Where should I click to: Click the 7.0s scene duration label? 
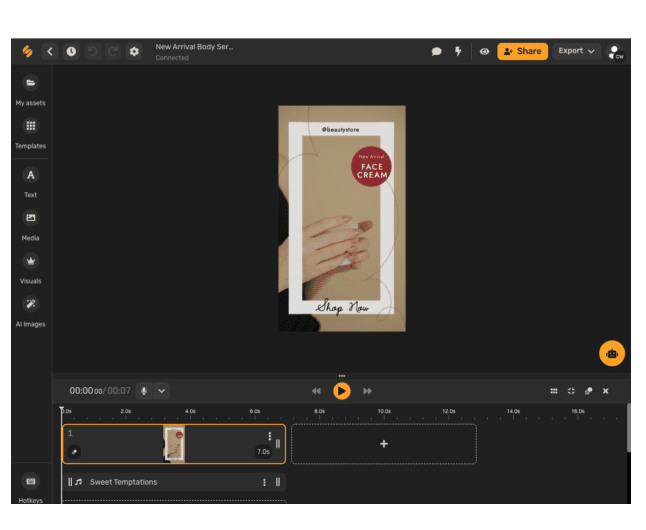pyautogui.click(x=263, y=452)
